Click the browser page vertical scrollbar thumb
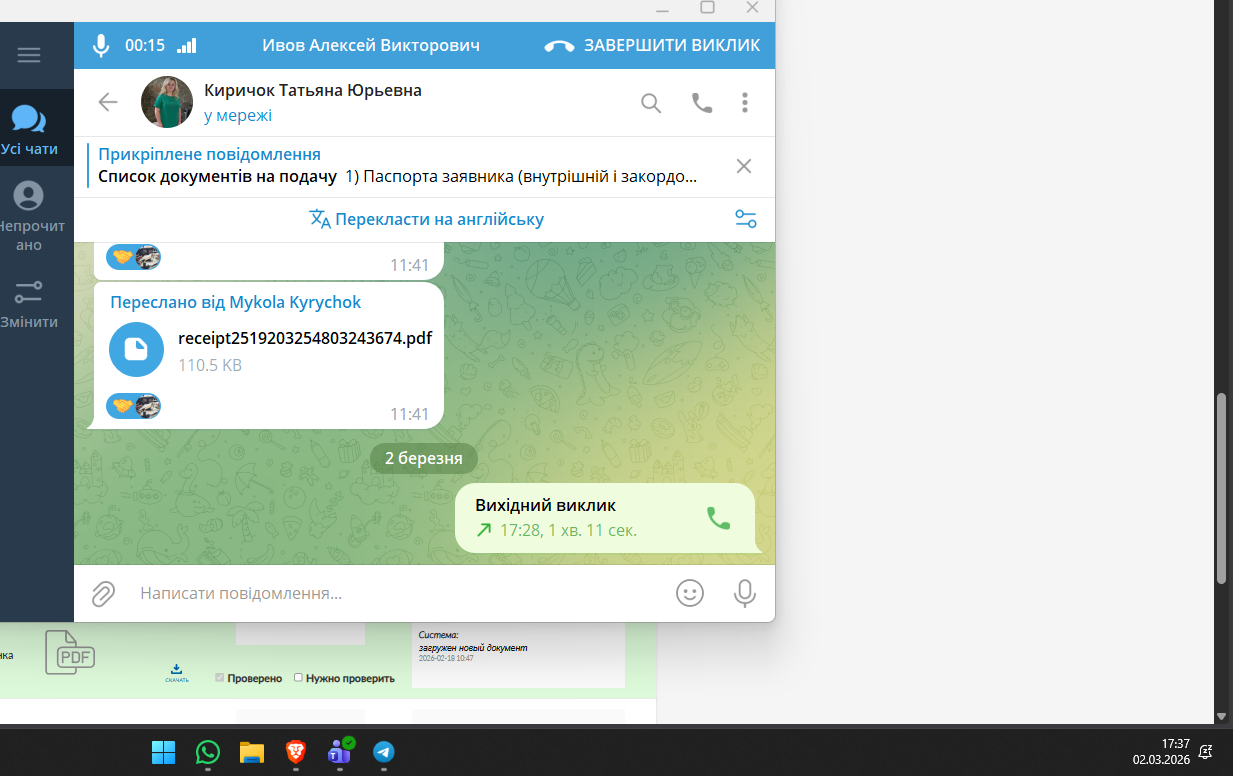1233x776 pixels. coord(1221,488)
